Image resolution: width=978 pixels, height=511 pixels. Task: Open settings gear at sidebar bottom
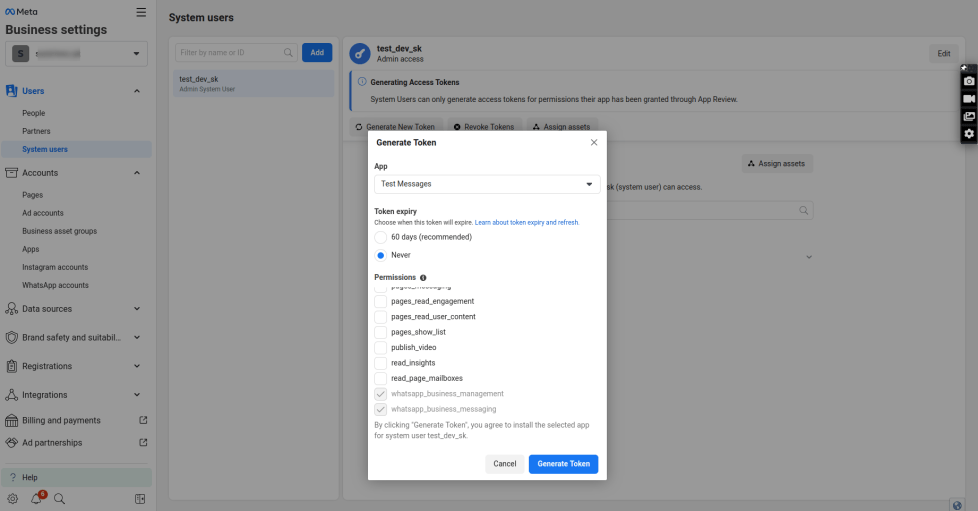12,499
